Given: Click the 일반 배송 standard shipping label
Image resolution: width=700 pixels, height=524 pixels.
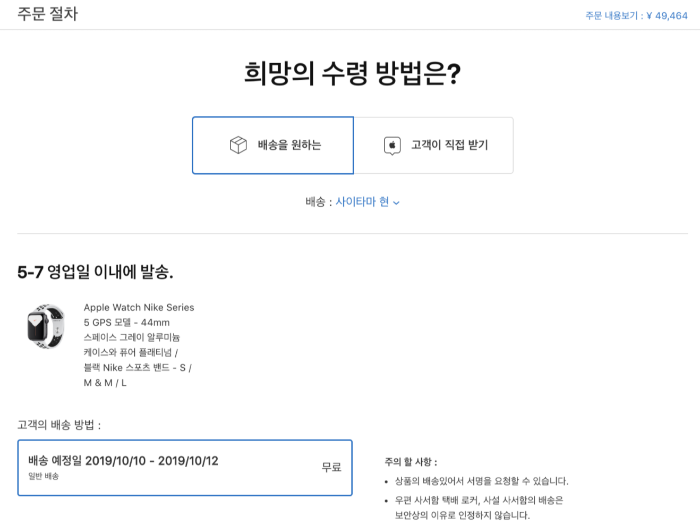Looking at the screenshot, I should (43, 476).
